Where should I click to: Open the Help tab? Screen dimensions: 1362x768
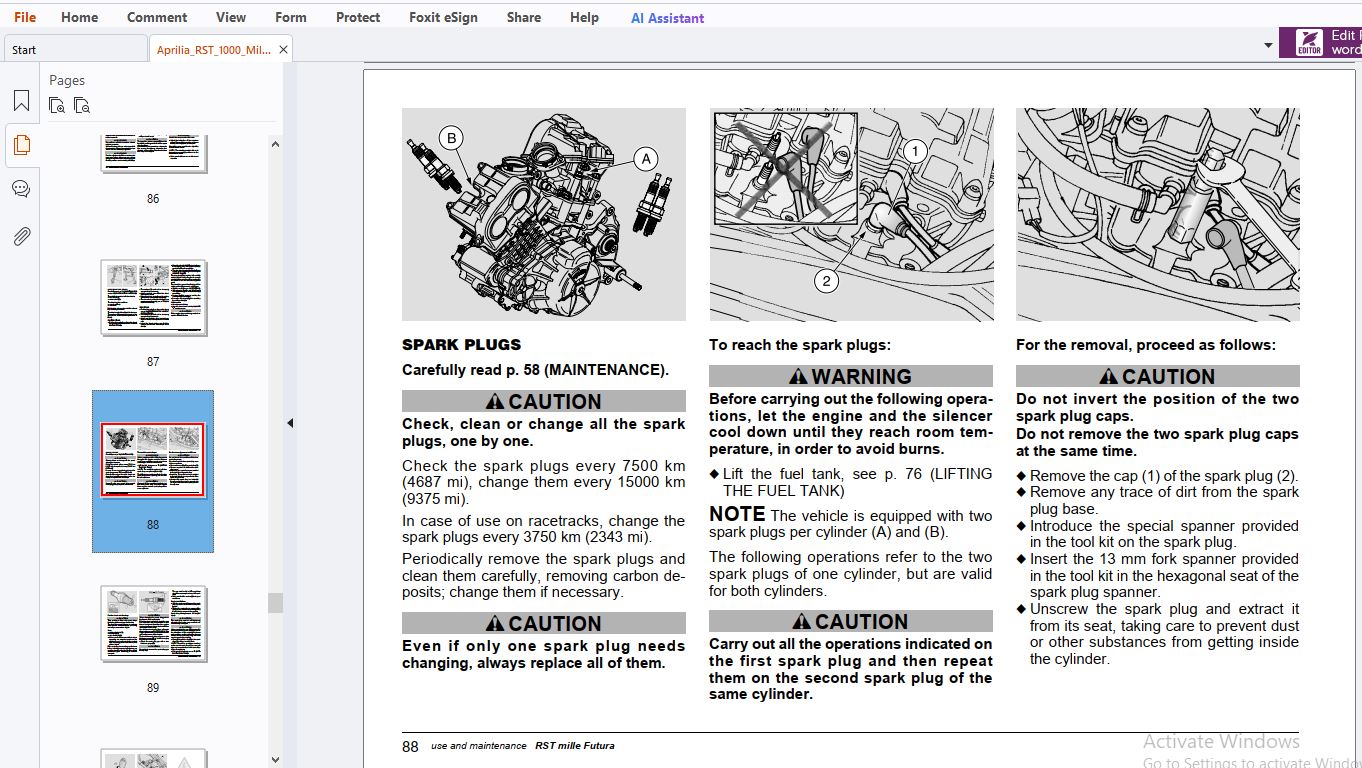pyautogui.click(x=584, y=17)
